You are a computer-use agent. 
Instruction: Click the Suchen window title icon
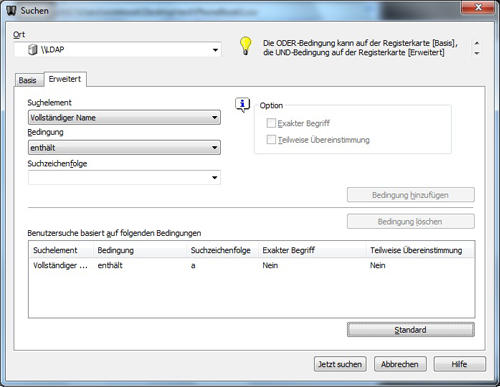[x=11, y=10]
